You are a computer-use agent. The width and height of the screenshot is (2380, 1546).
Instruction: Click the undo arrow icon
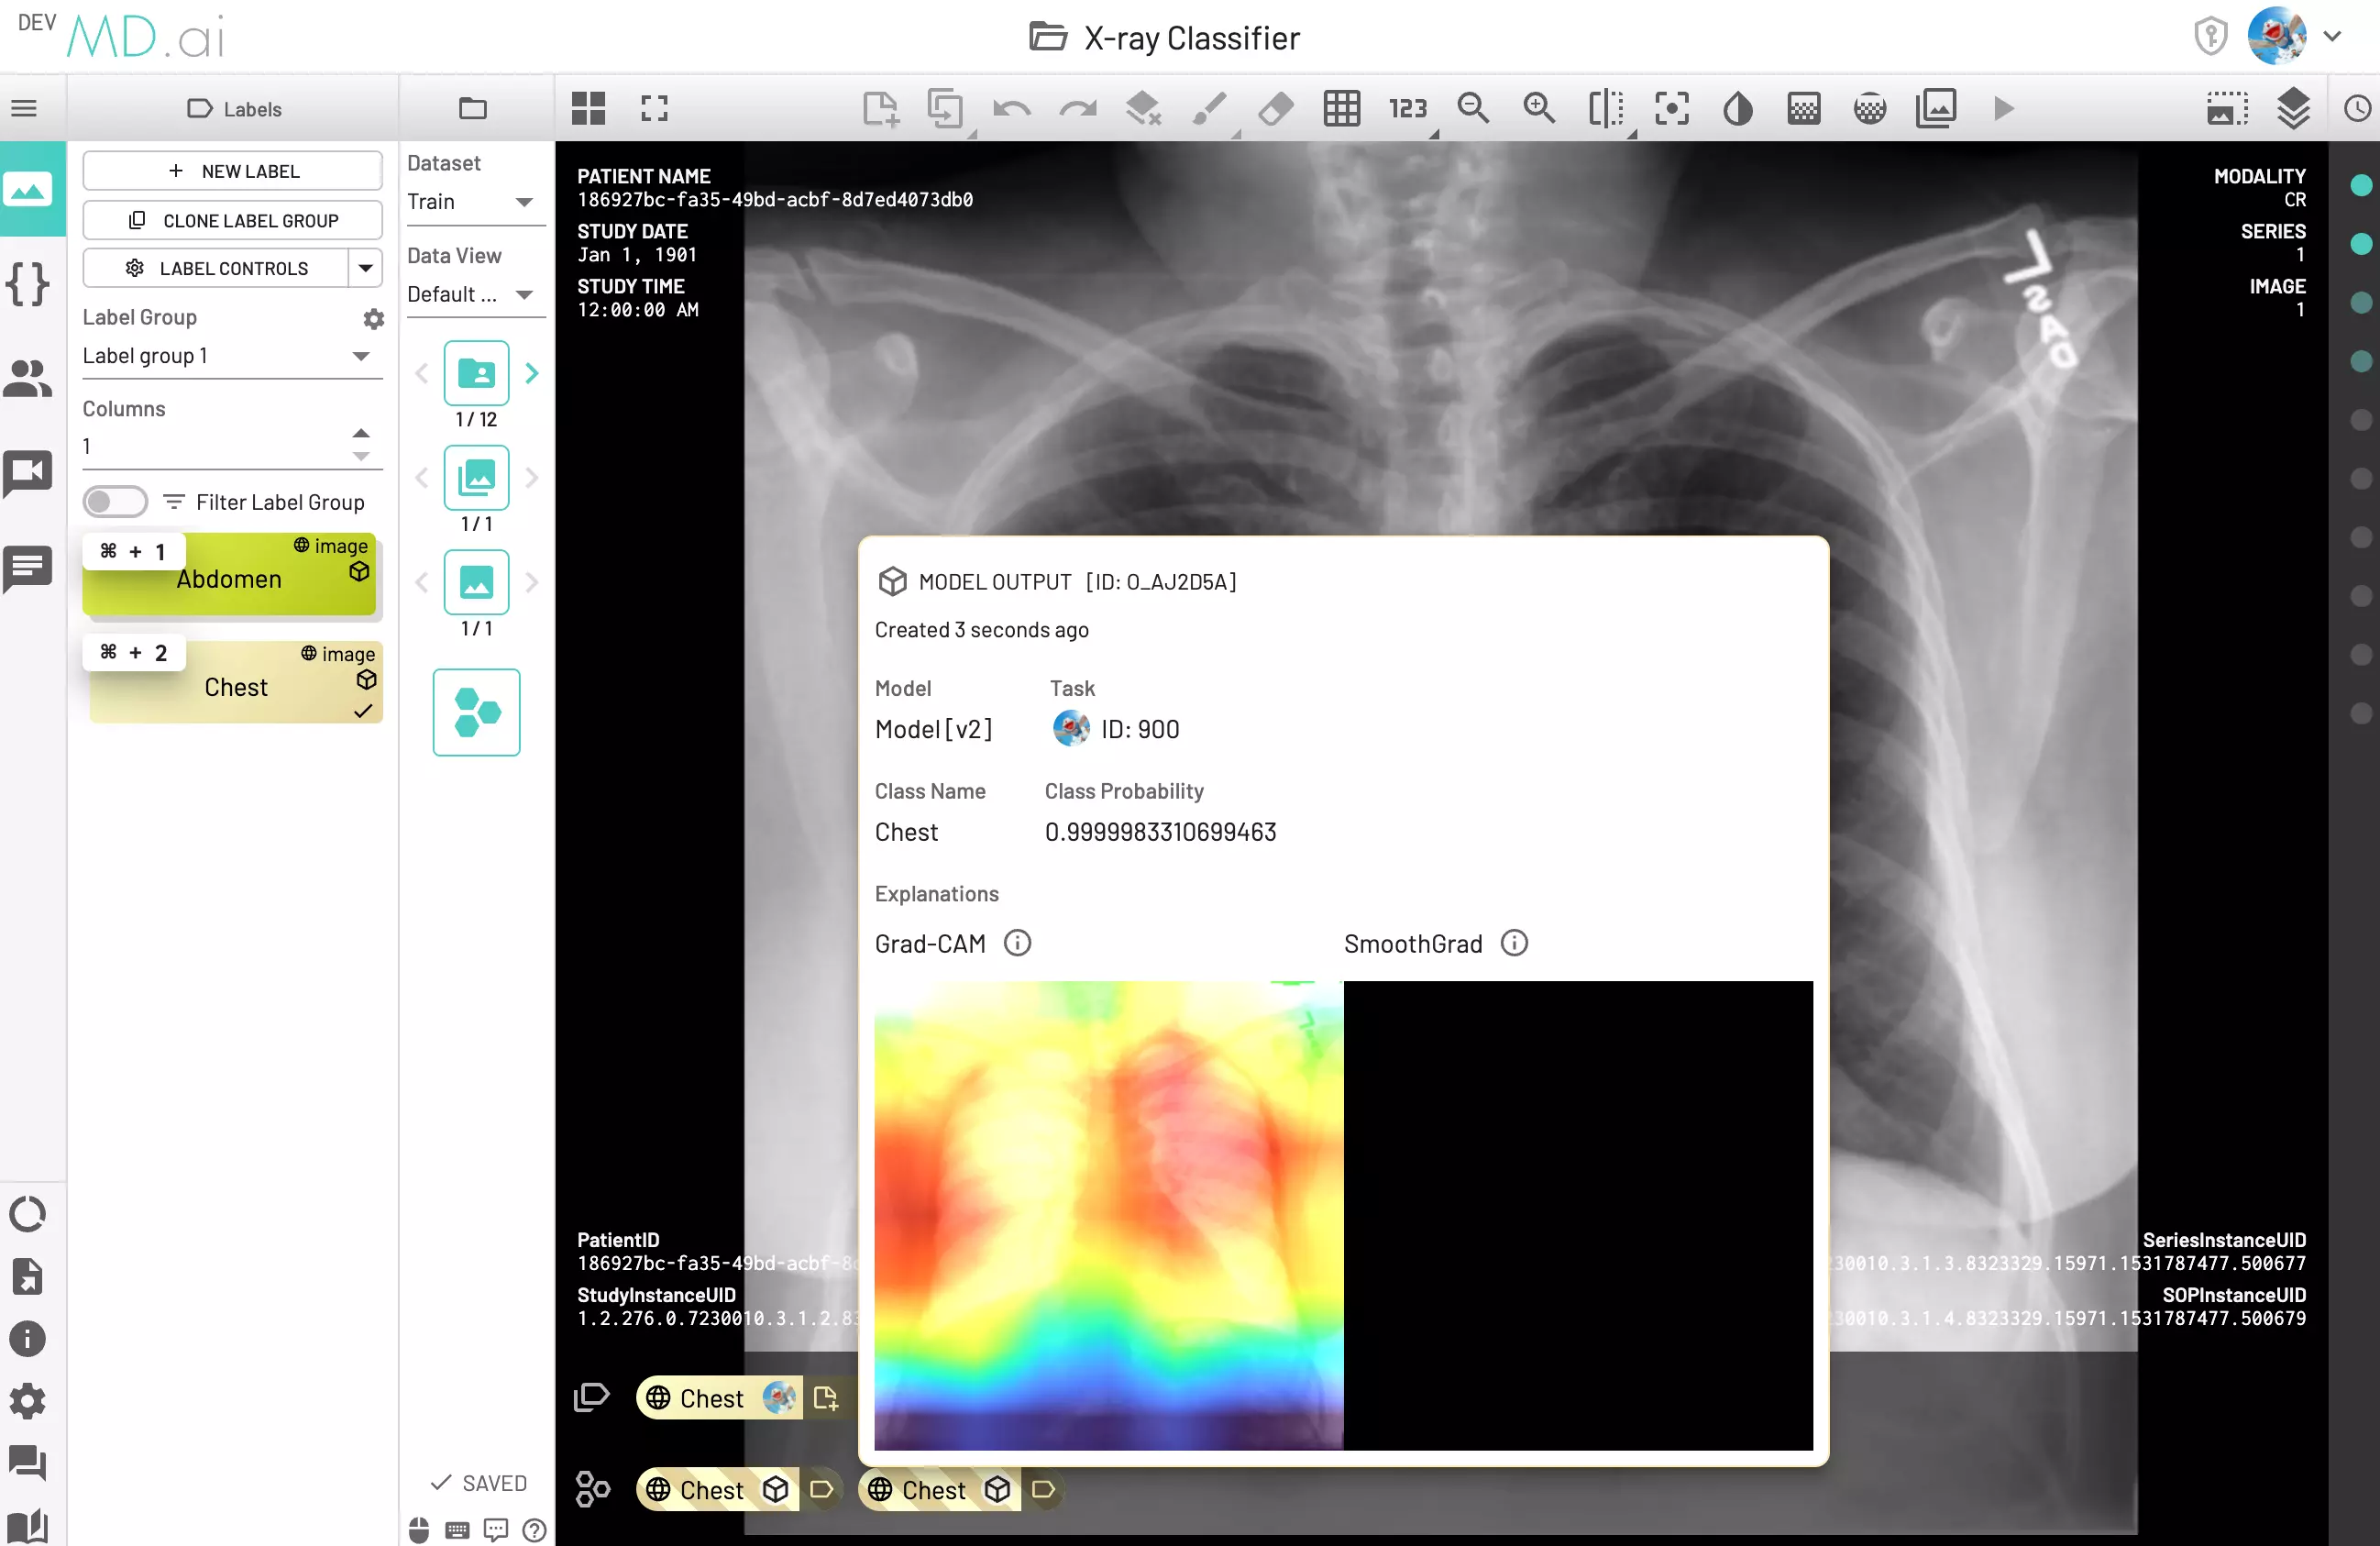click(x=1011, y=108)
